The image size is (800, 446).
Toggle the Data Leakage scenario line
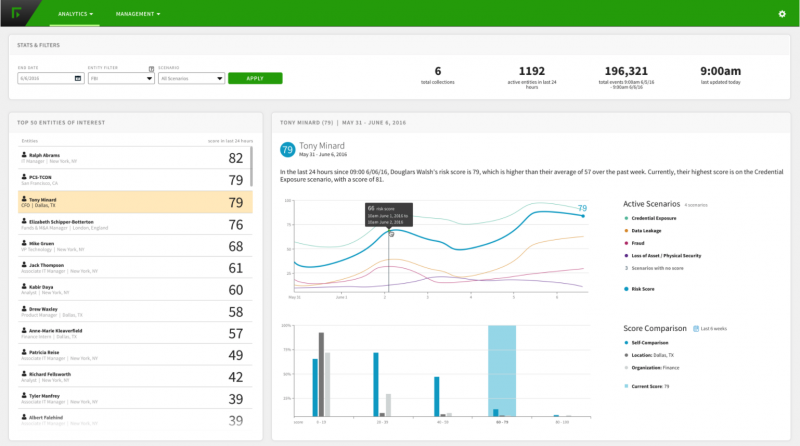[x=643, y=231]
